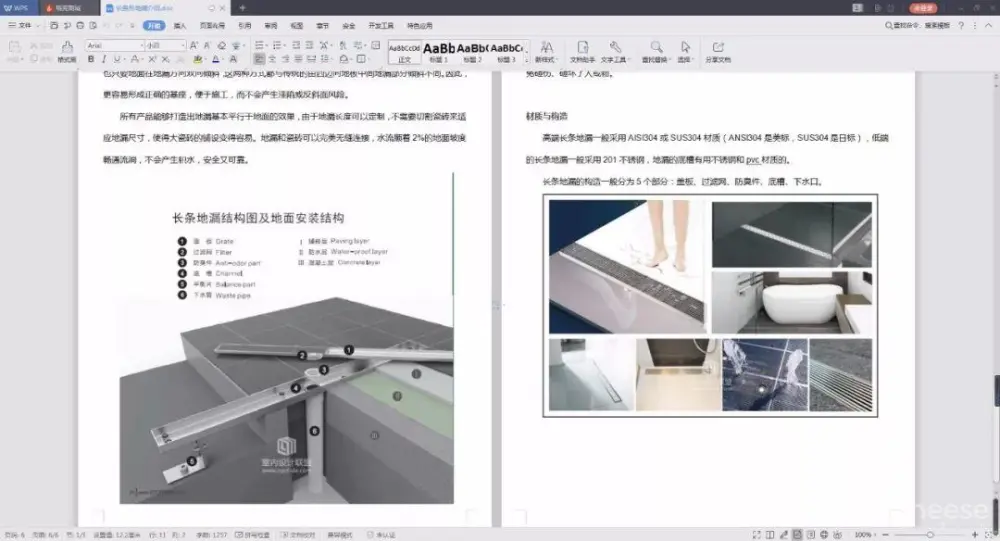
Task: Switch to outline view in status bar
Action: tap(811, 535)
